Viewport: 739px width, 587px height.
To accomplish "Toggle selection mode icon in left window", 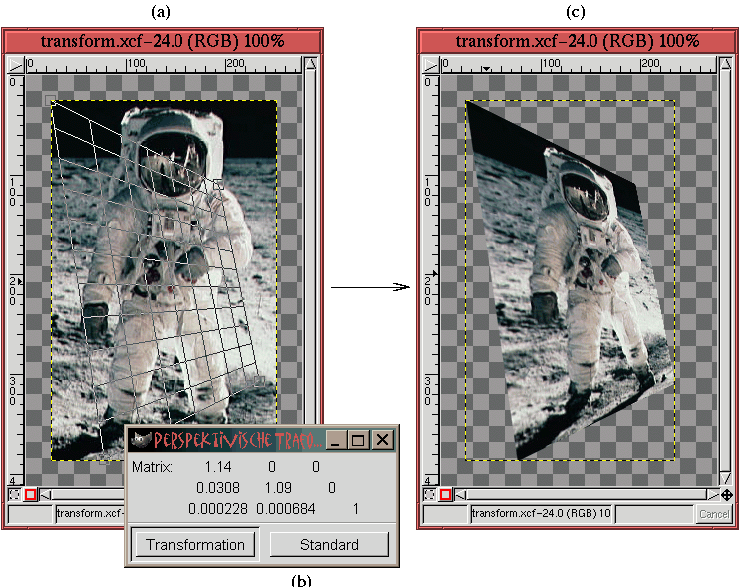I will (15, 494).
